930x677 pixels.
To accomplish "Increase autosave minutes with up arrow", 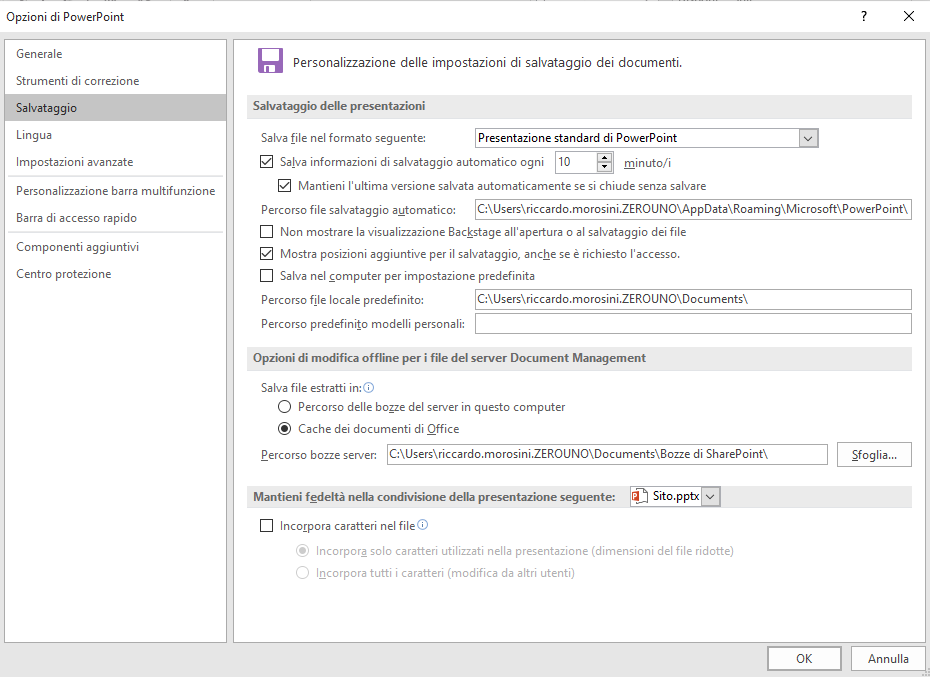I will [x=604, y=158].
